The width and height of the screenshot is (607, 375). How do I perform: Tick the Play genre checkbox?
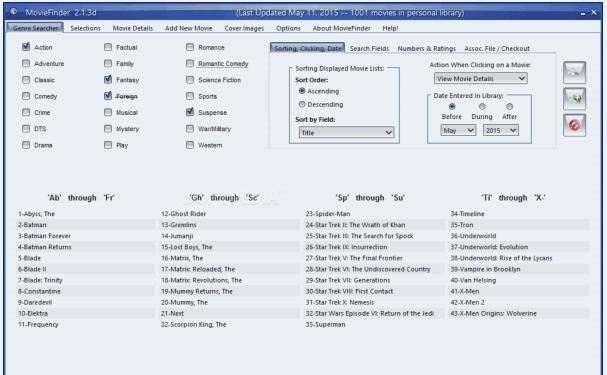pyautogui.click(x=108, y=145)
